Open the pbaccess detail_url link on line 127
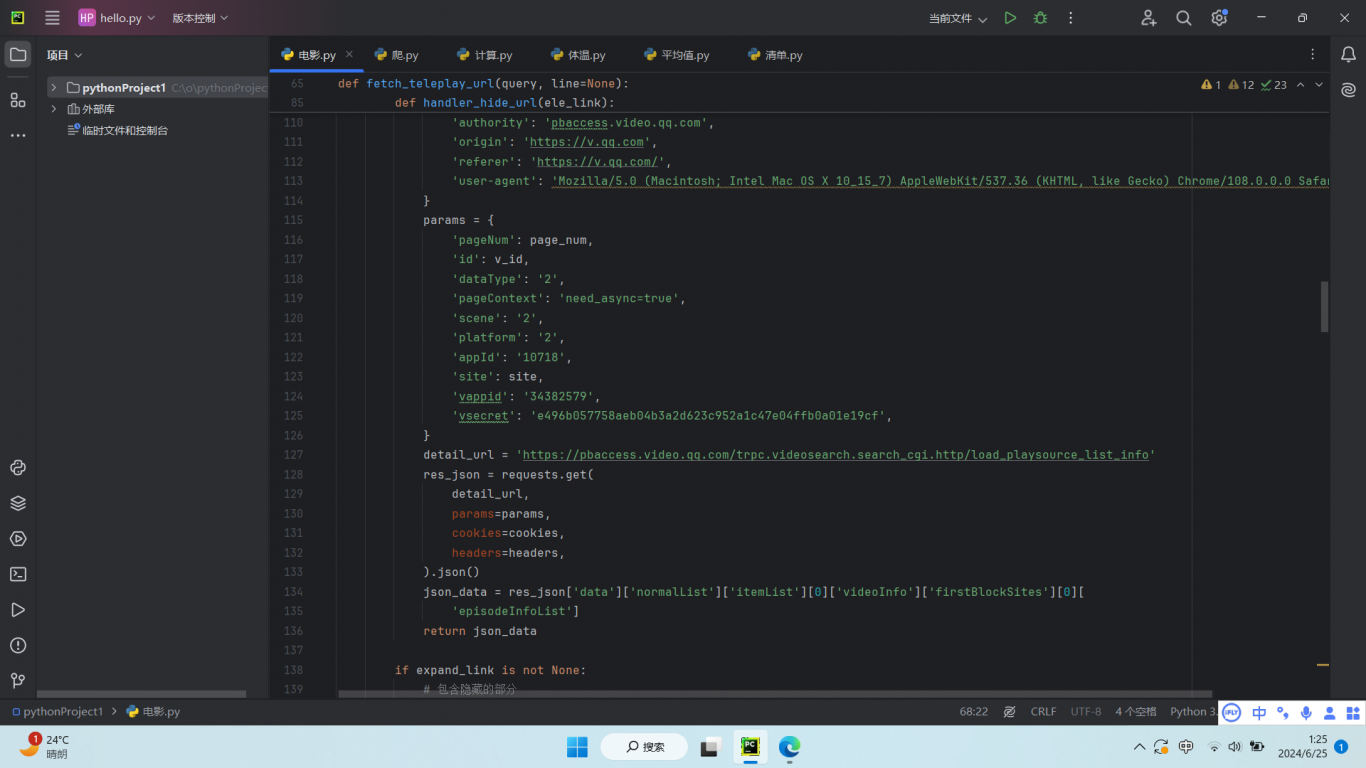The image size is (1366, 768). click(836, 455)
